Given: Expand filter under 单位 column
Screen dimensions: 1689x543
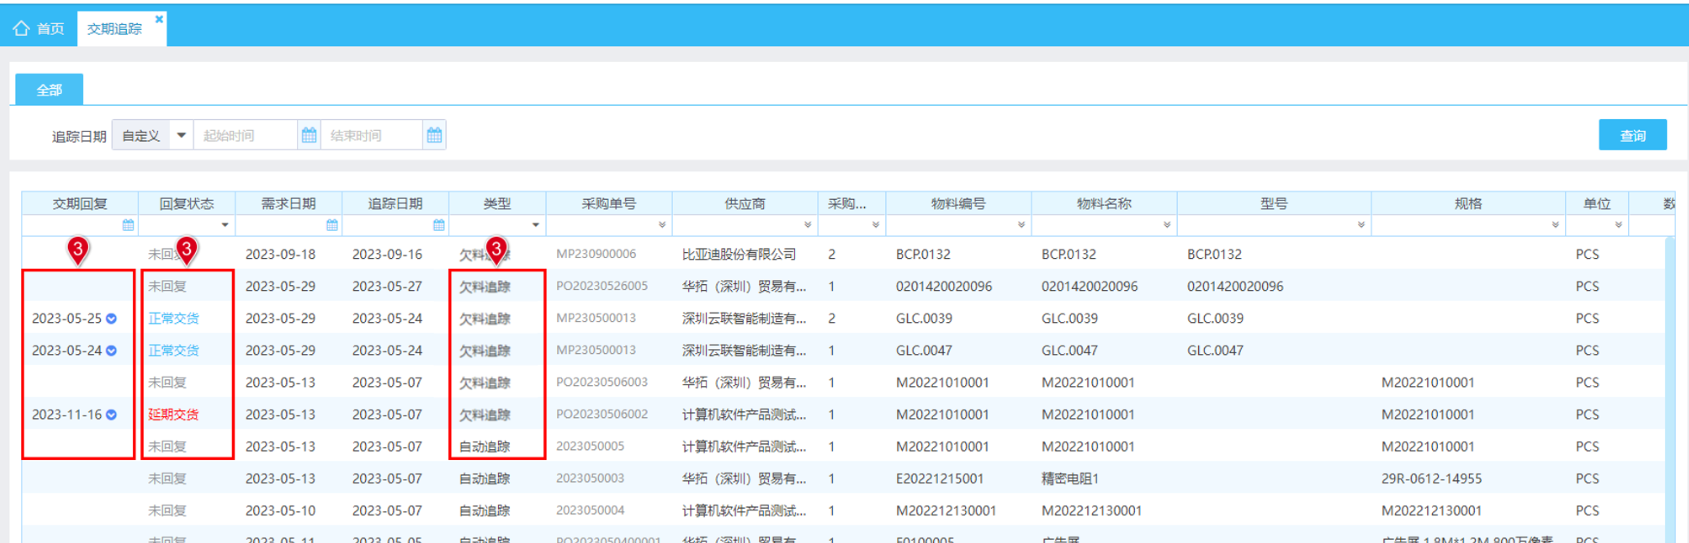Looking at the screenshot, I should [1618, 225].
